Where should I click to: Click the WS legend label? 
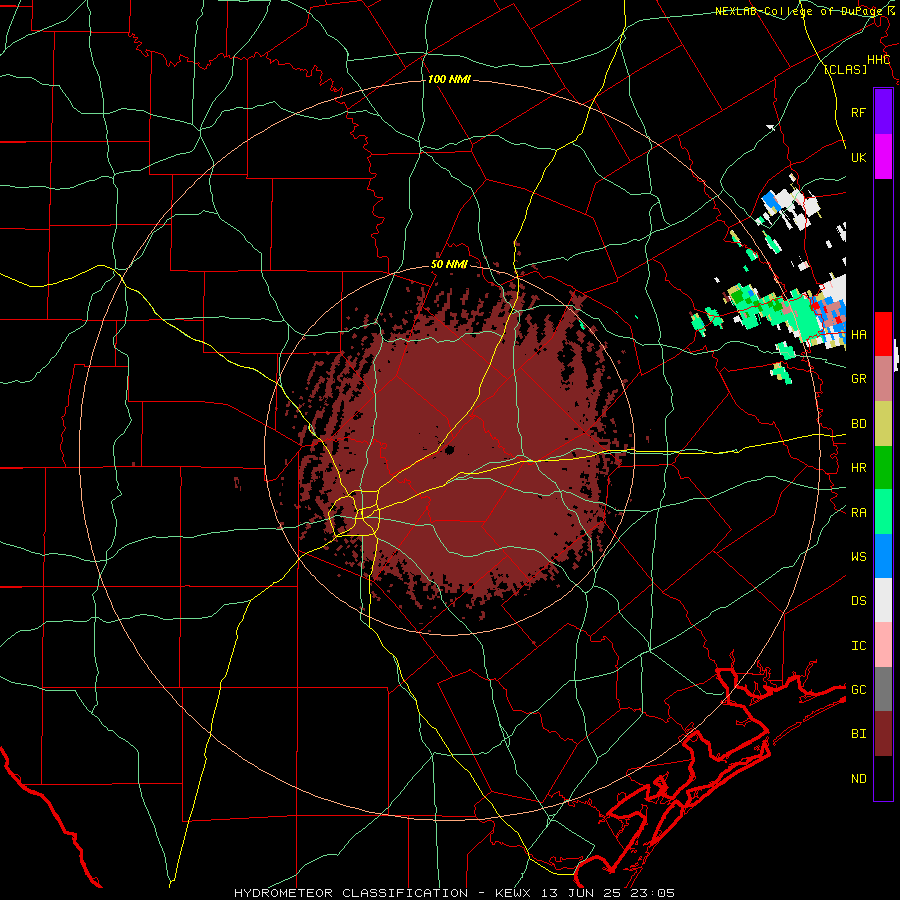coord(858,557)
